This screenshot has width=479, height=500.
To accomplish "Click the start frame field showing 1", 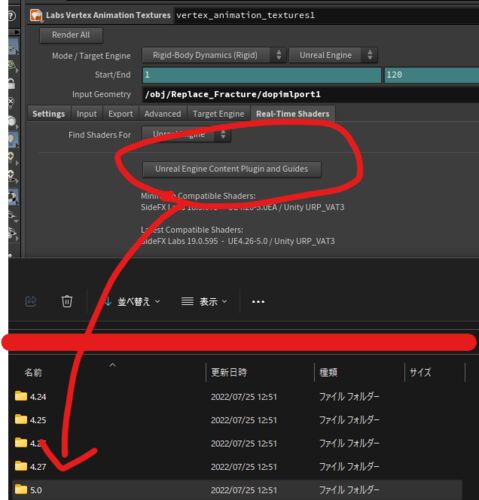I will coord(262,75).
